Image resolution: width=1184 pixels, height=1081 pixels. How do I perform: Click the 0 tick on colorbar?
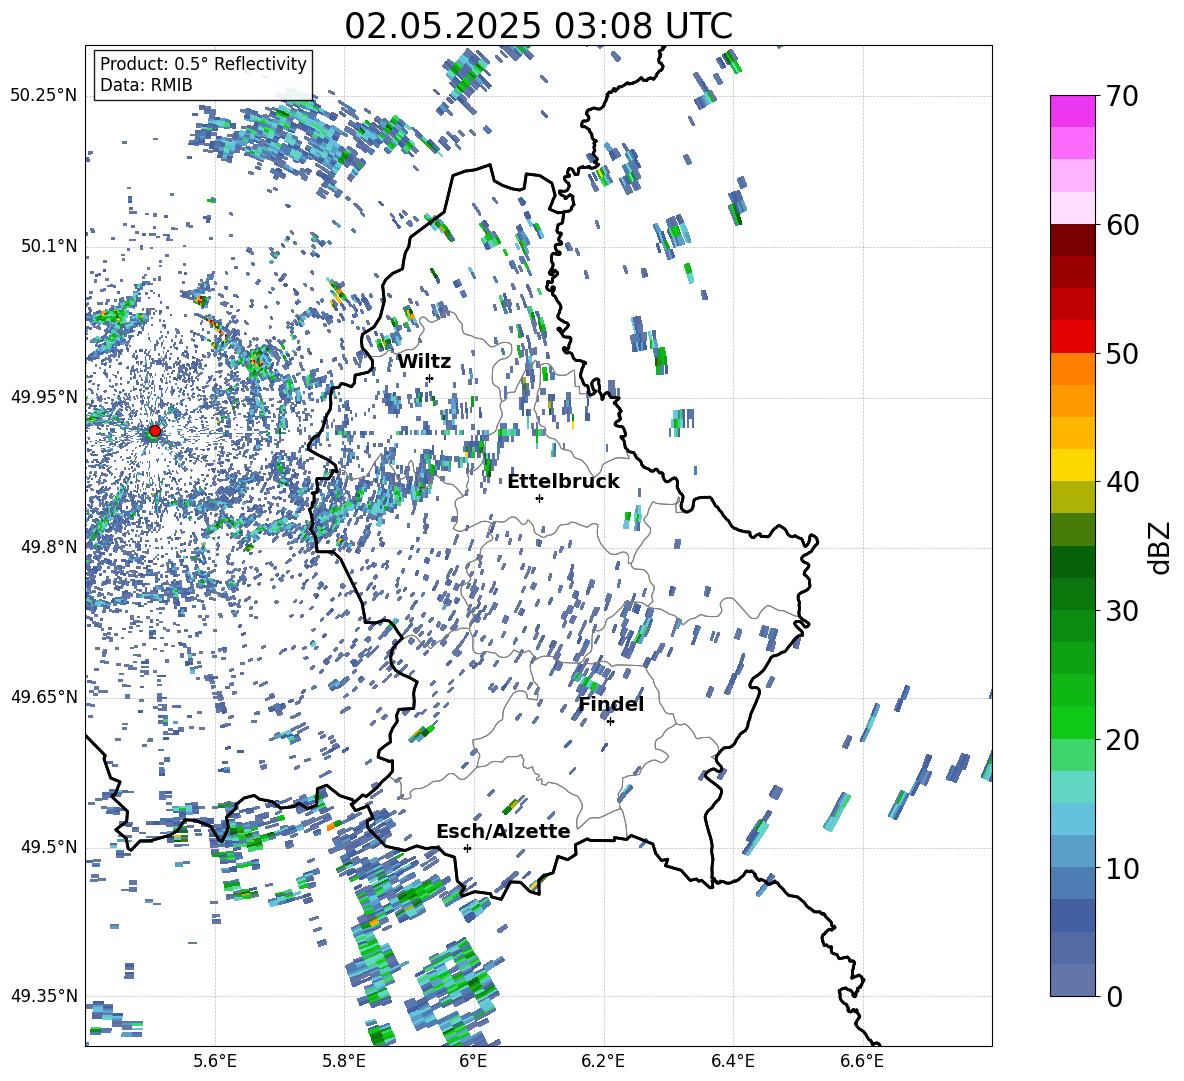(1114, 996)
